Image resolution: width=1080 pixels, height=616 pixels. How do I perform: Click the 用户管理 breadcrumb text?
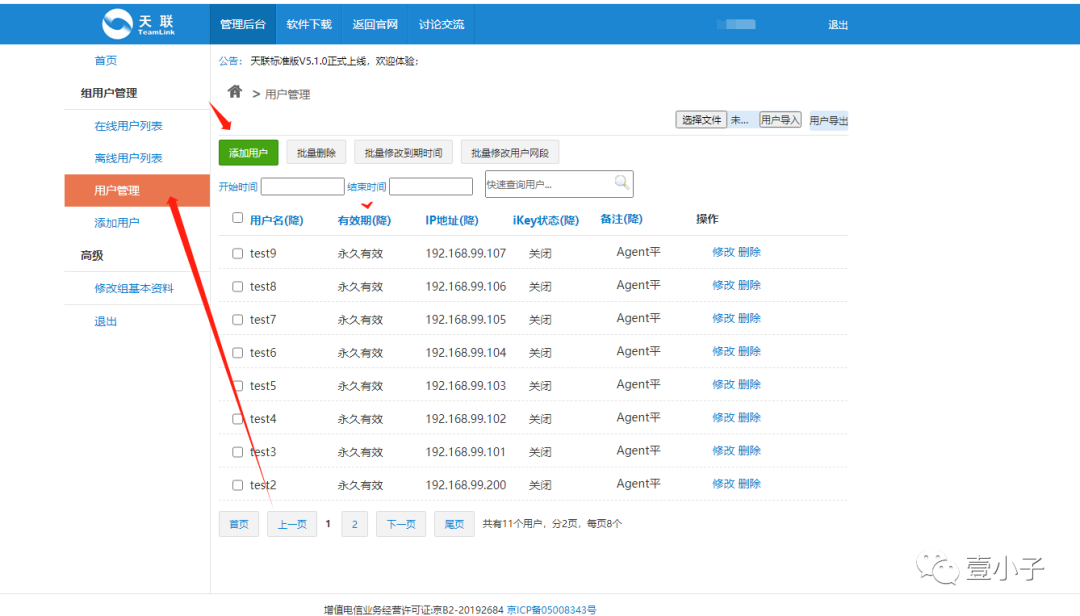(x=287, y=94)
